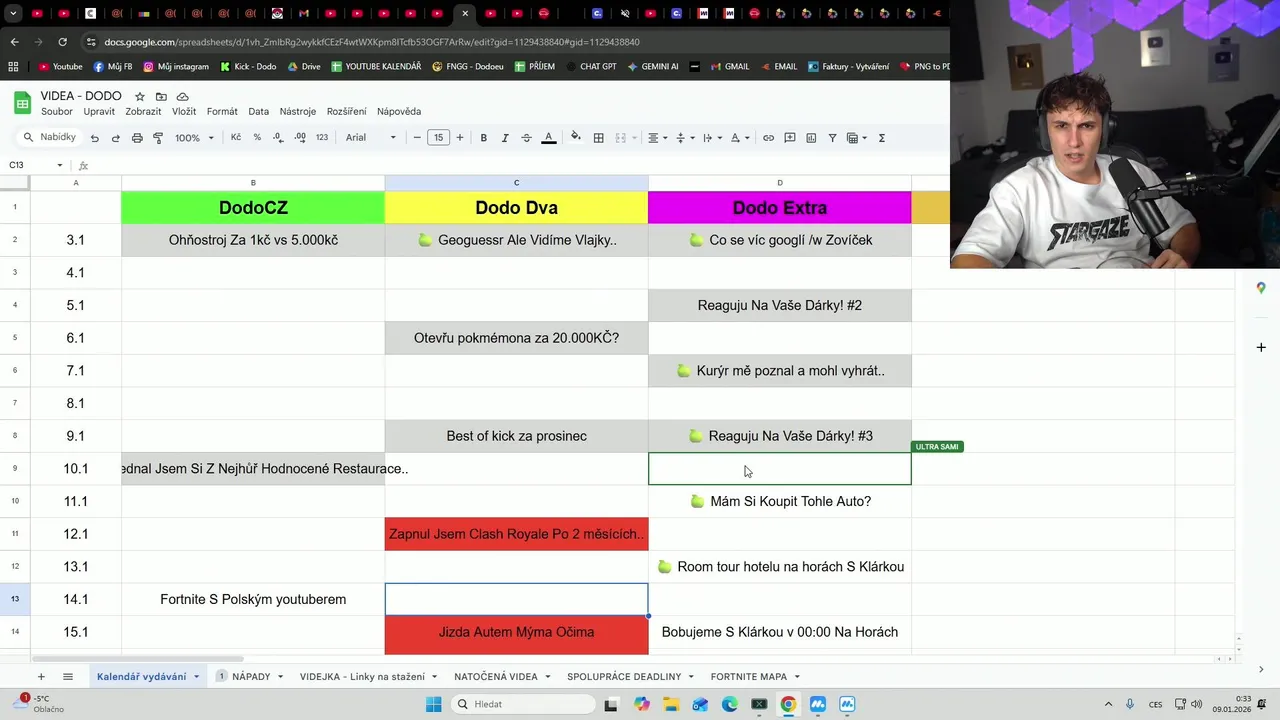Open the Soubor menu
1280x720 pixels.
(57, 111)
